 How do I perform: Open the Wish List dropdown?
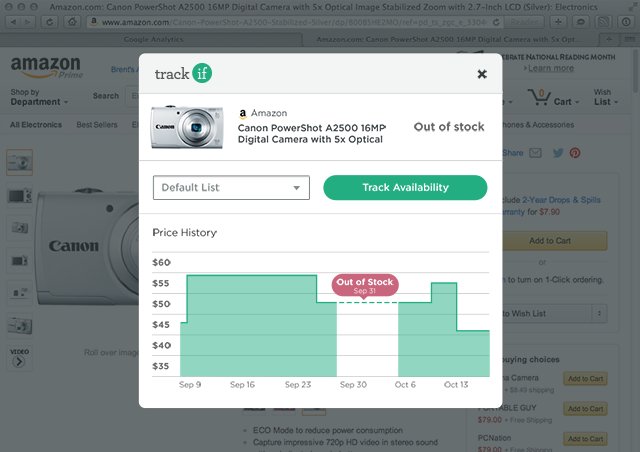(x=606, y=97)
